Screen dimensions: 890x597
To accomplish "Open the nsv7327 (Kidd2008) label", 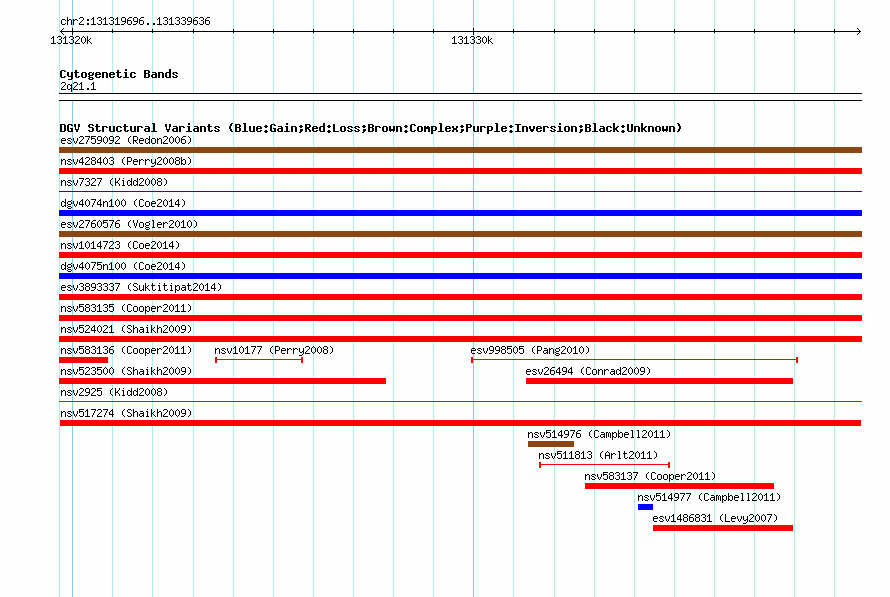I will 114,182.
